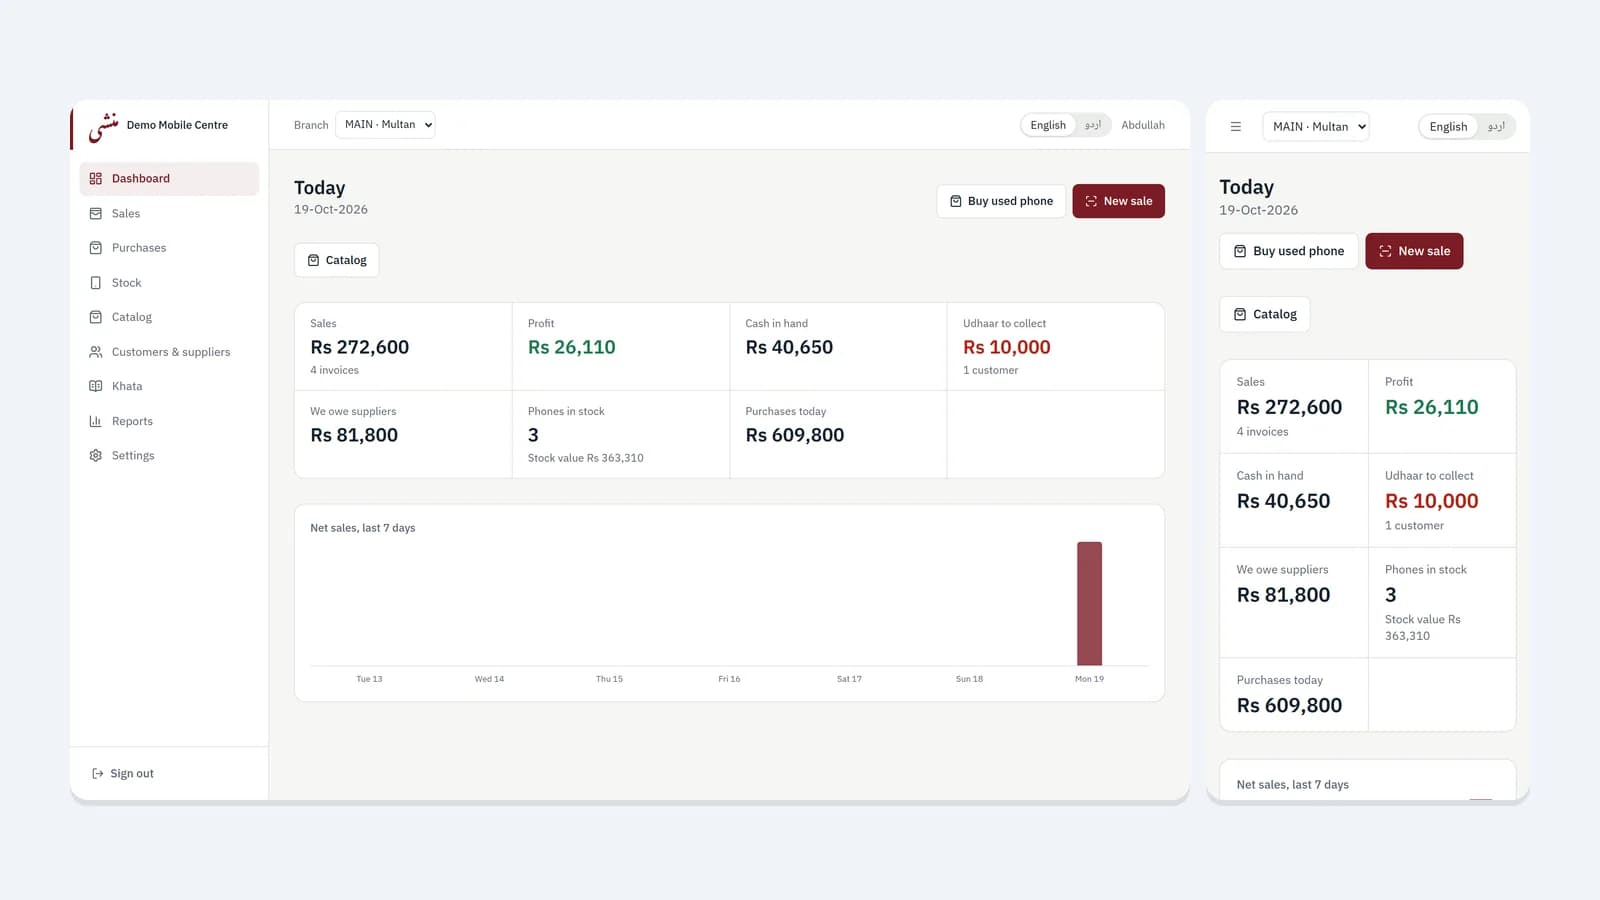Click Purchases today Rs 609,800 in desktop view
The height and width of the screenshot is (900, 1600).
838,434
